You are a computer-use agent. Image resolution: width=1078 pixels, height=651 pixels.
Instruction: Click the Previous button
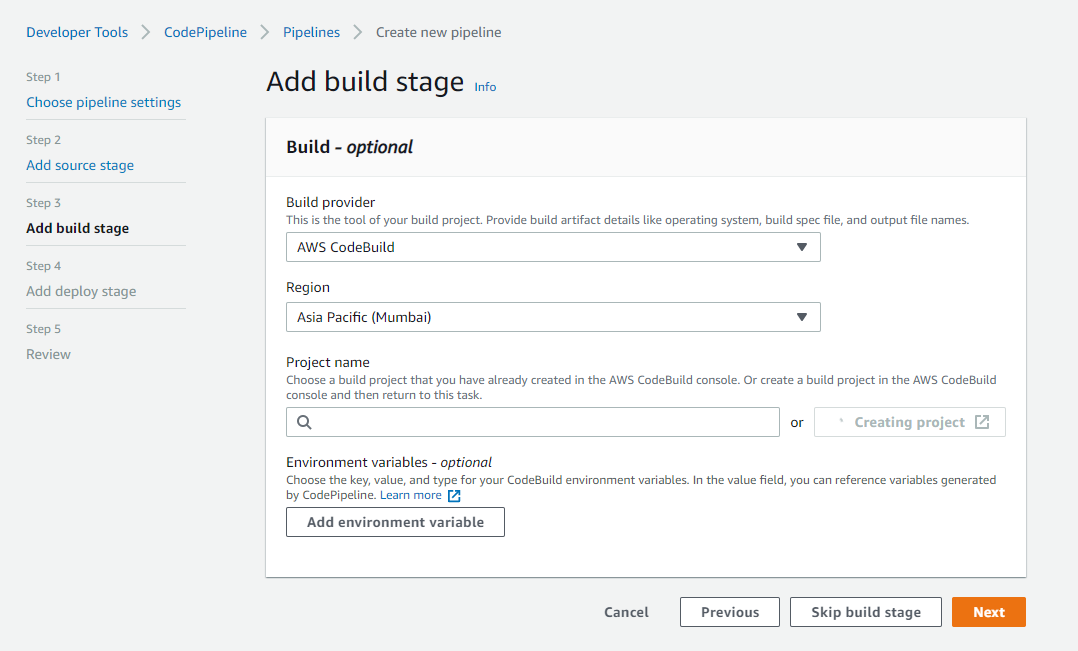(x=729, y=612)
